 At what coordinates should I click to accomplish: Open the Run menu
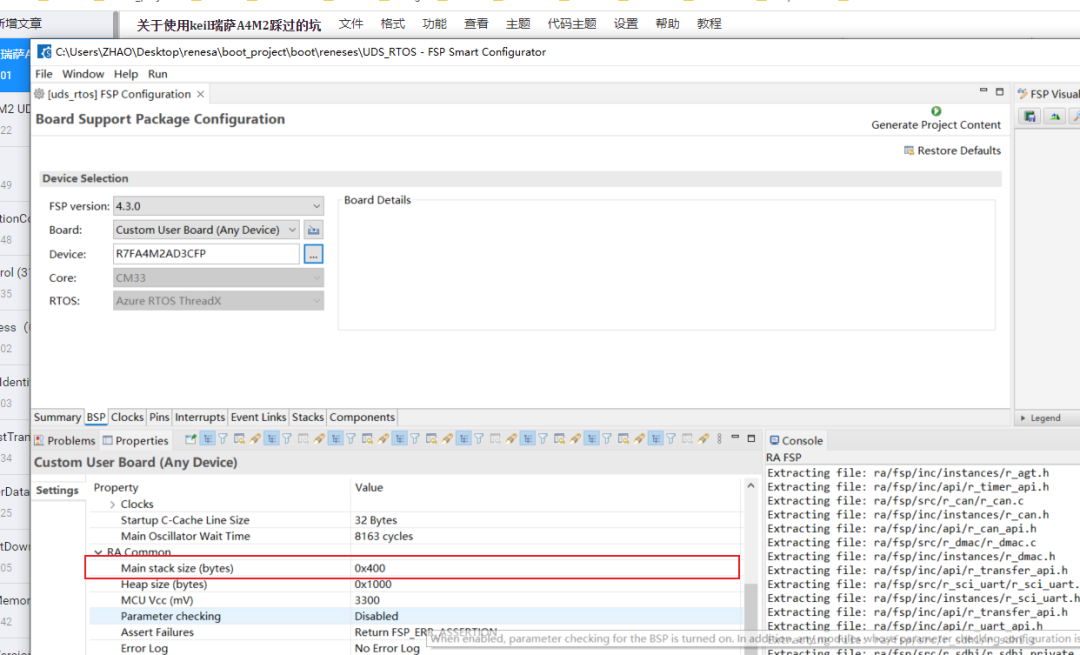click(158, 74)
